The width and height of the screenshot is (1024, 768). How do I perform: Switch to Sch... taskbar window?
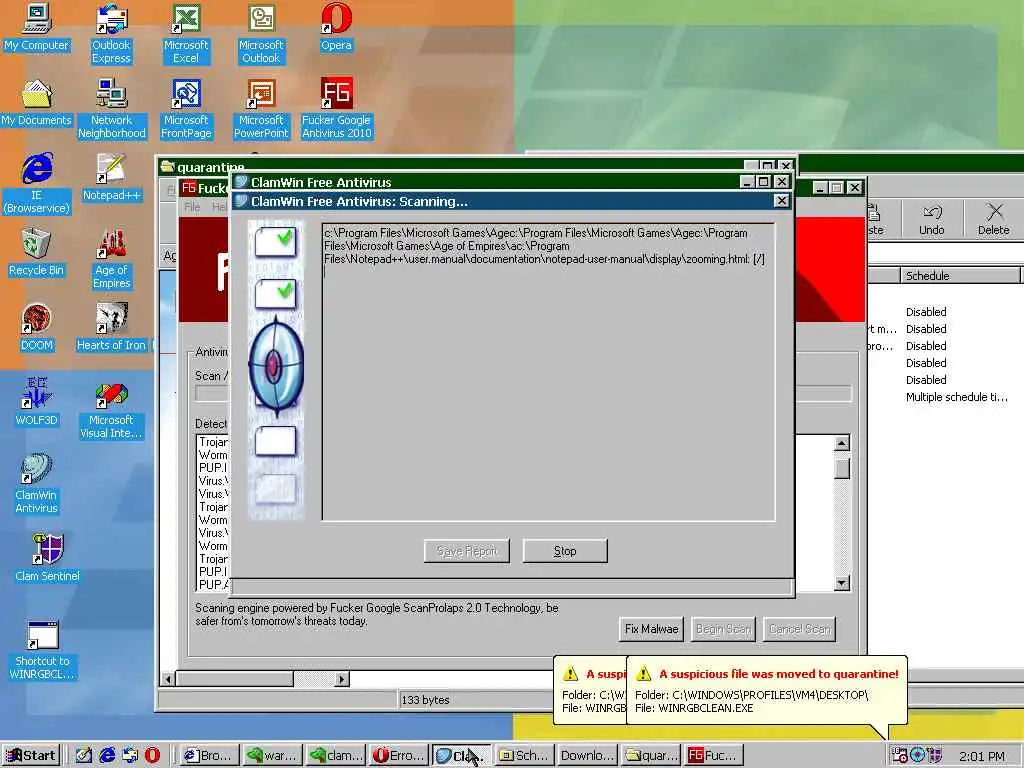(x=525, y=756)
